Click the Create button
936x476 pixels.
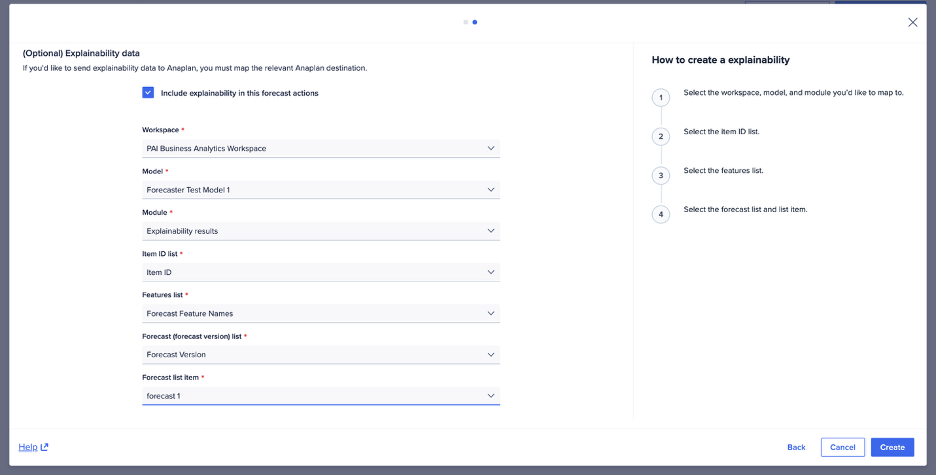892,447
